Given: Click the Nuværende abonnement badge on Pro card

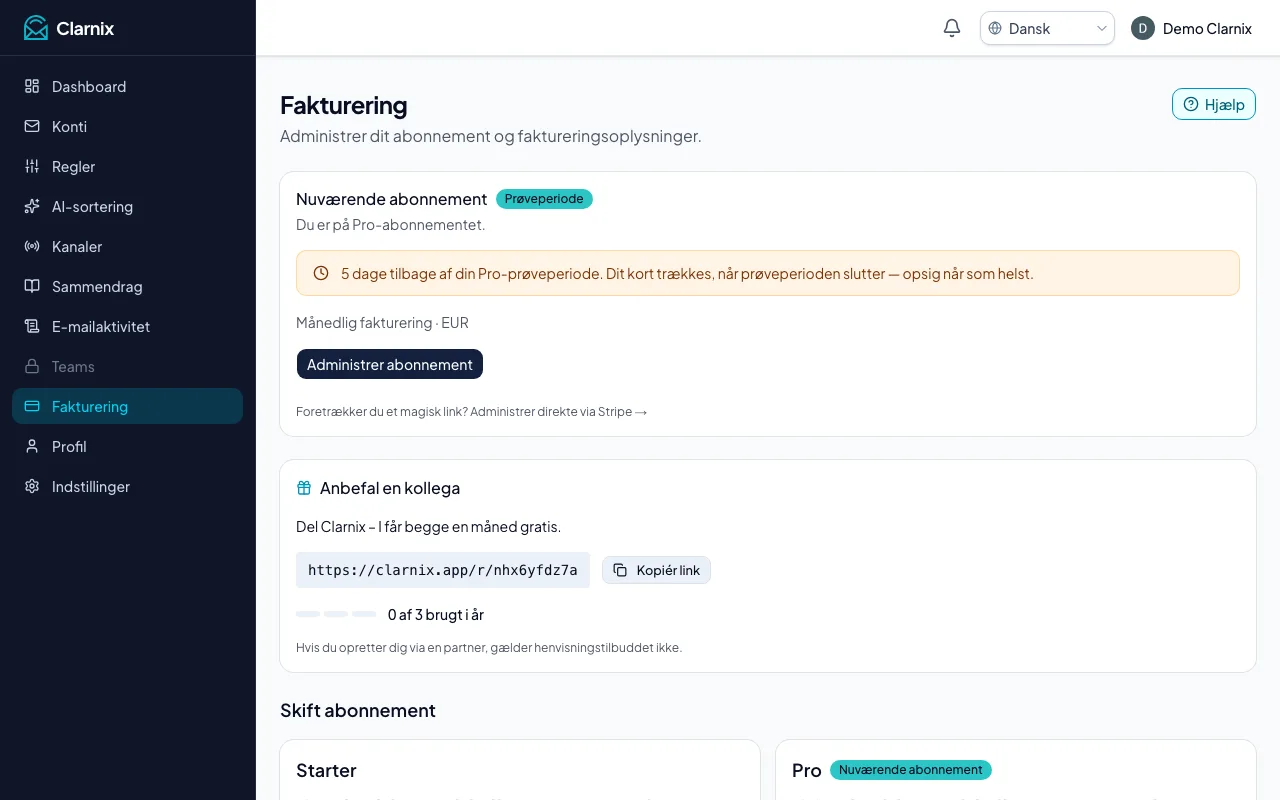Looking at the screenshot, I should 911,770.
